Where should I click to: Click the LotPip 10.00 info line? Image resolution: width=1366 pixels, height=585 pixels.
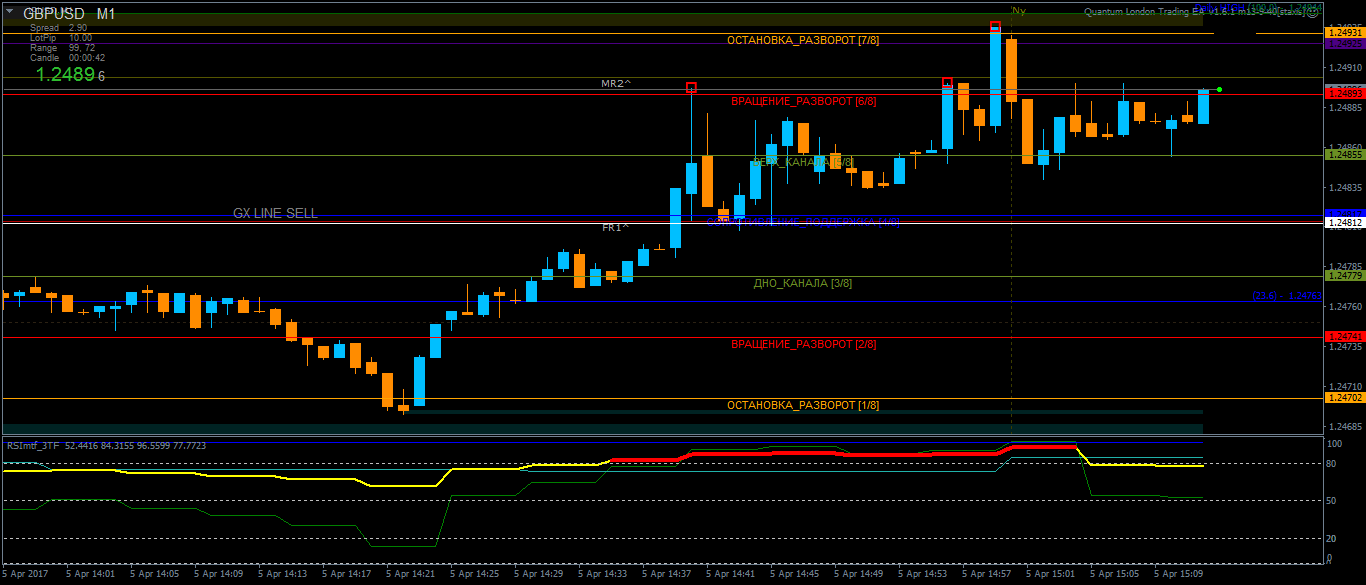coord(61,38)
